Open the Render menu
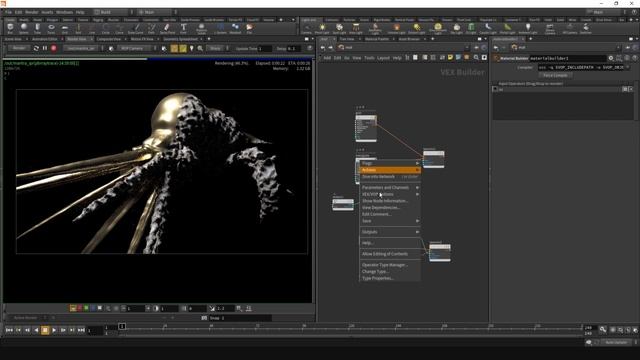The height and width of the screenshot is (360, 640). pyautogui.click(x=31, y=12)
